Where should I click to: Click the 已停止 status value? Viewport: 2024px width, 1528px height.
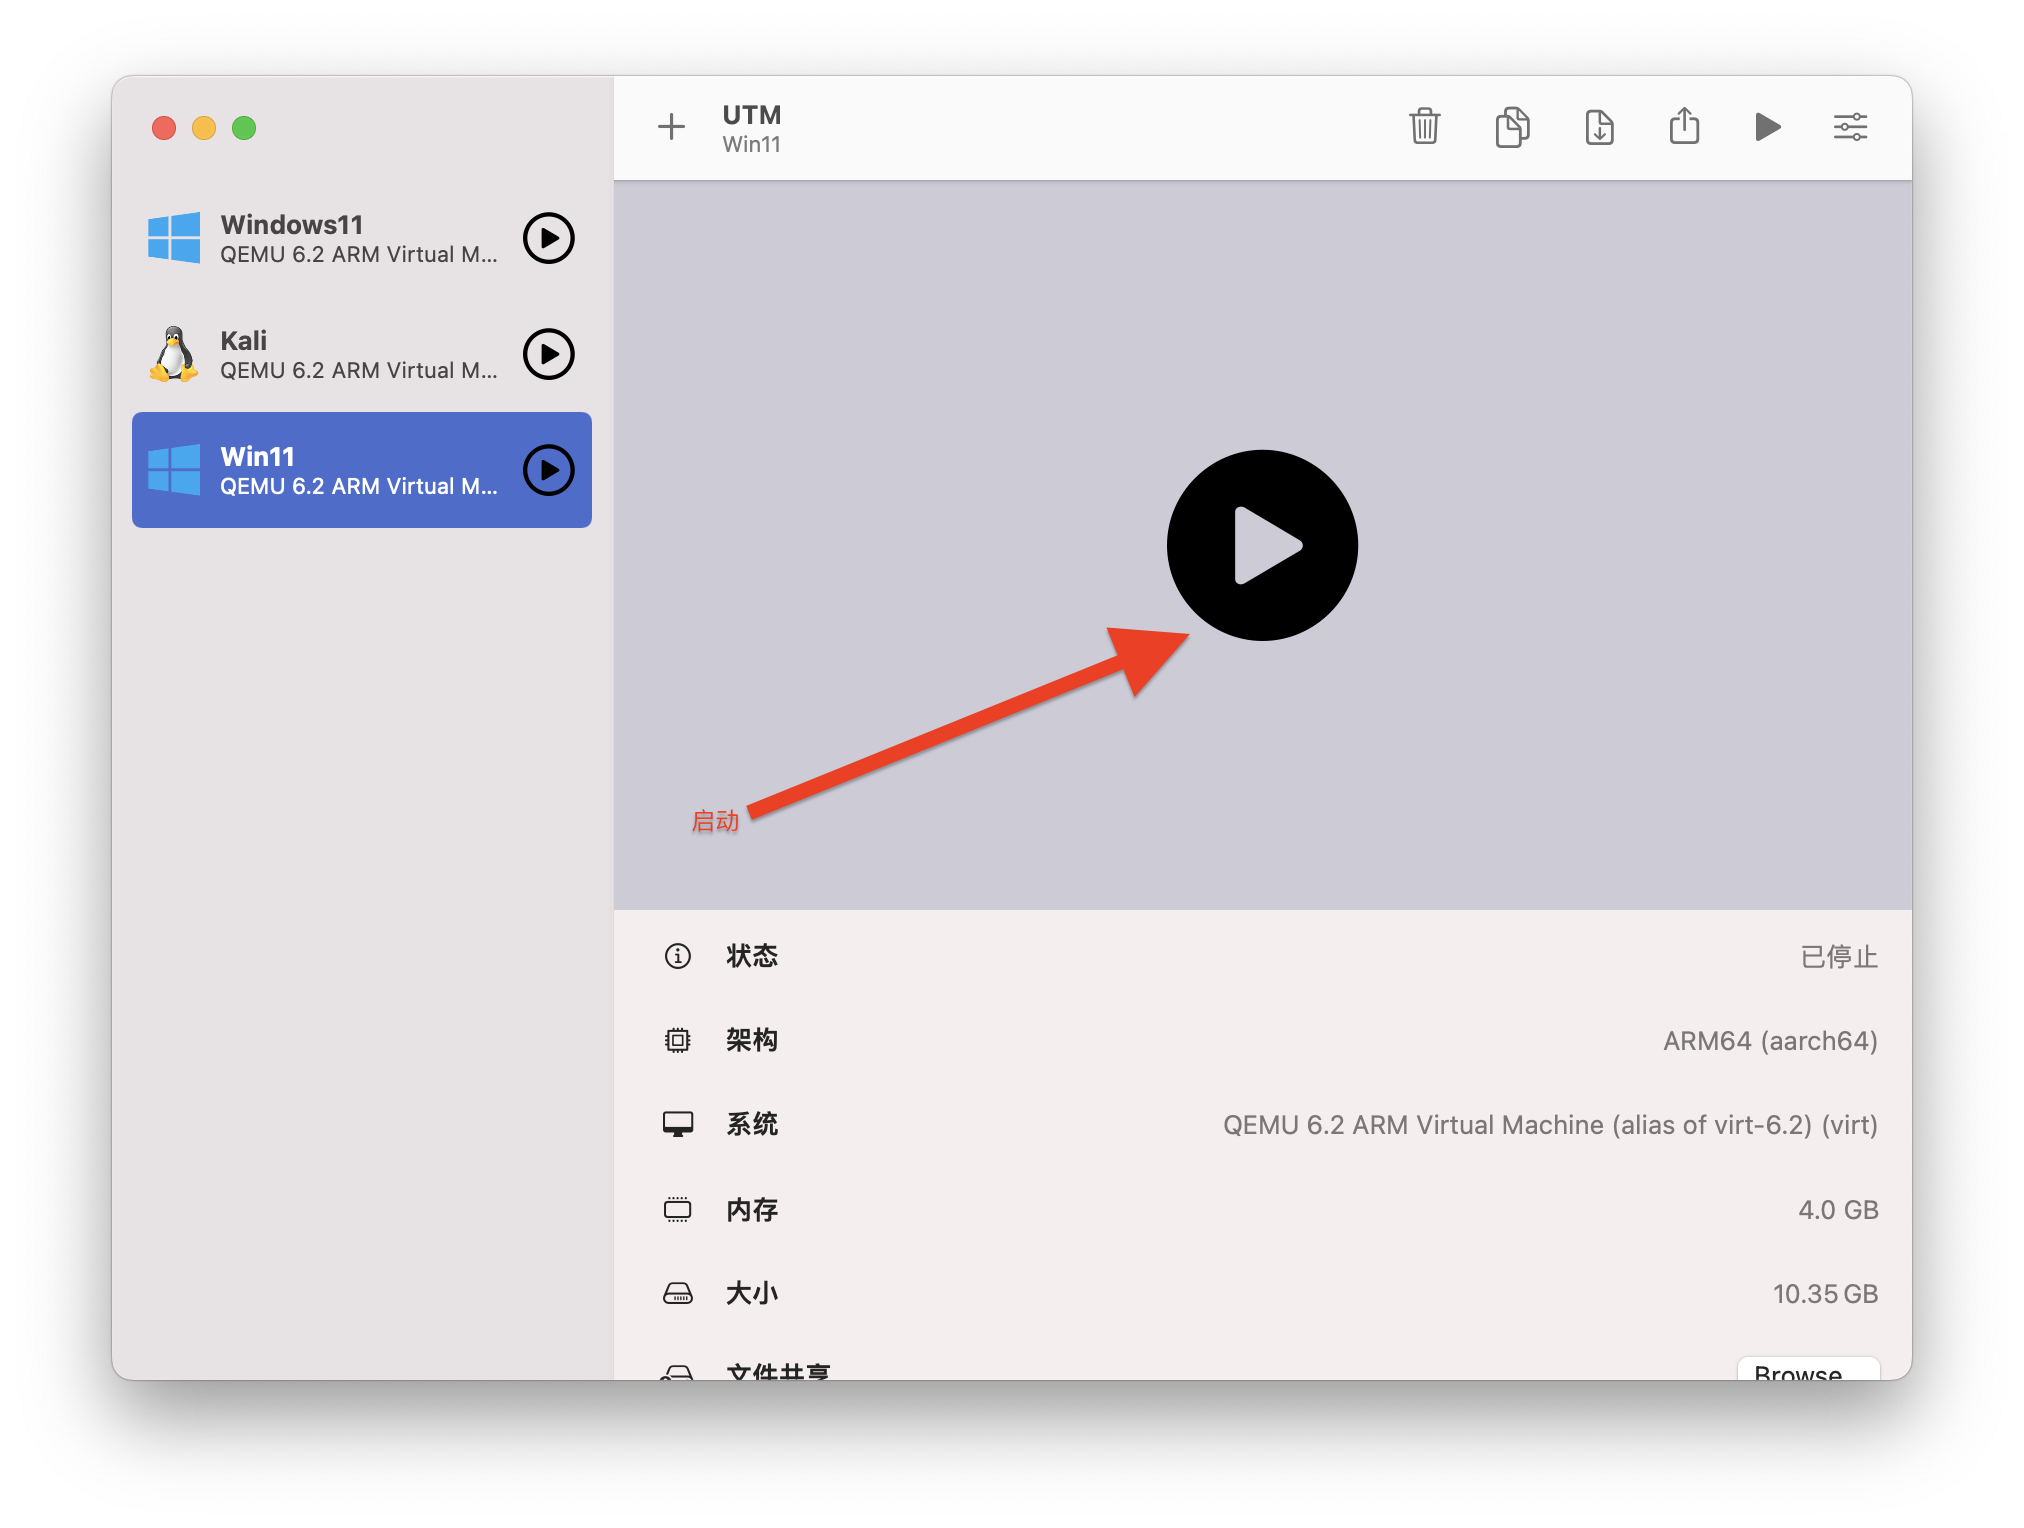tap(1838, 956)
